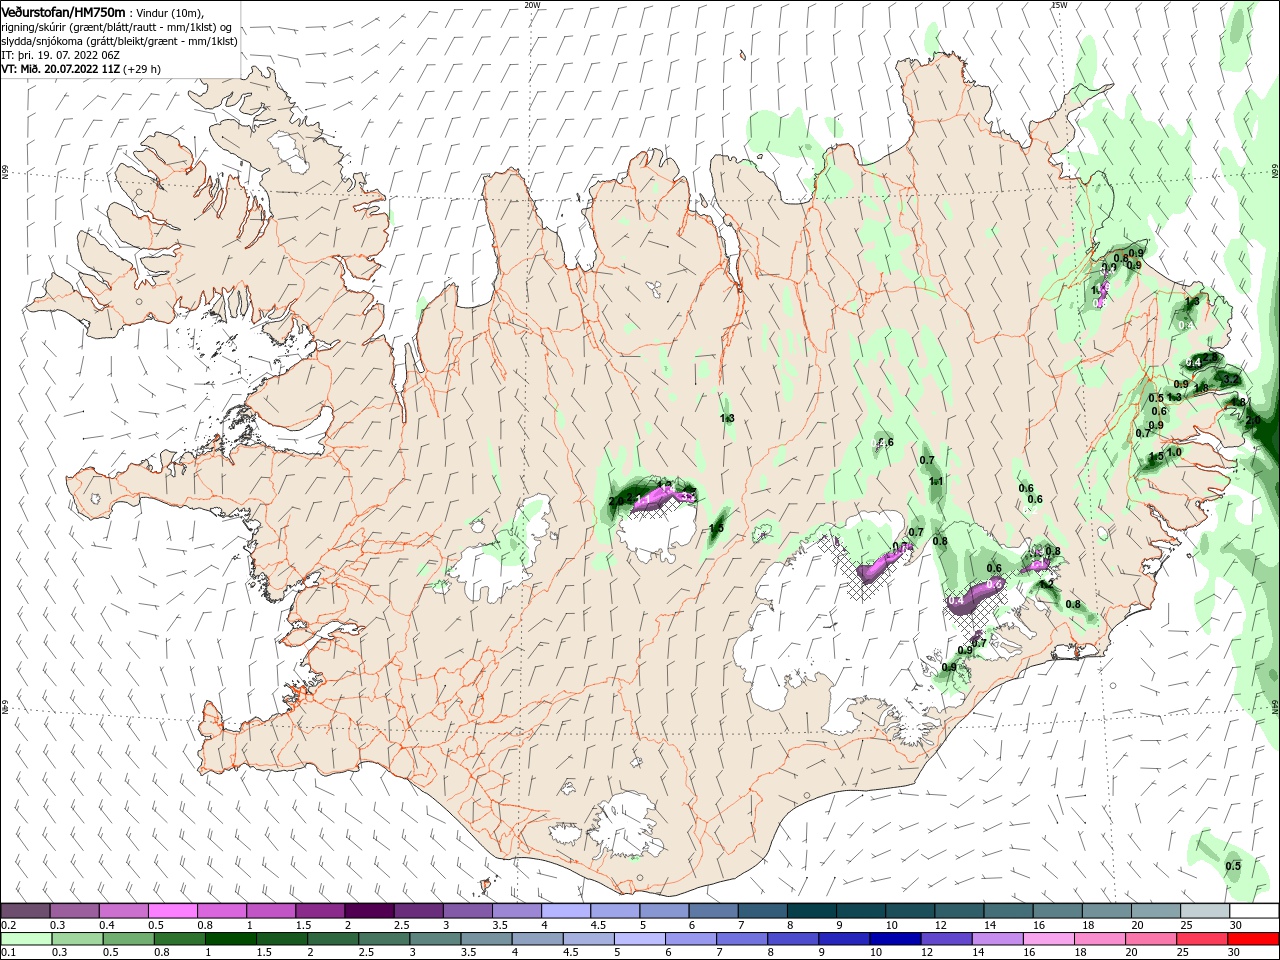Viewport: 1280px width, 960px height.
Task: Pick the magenta 1.5 swatch in upper legend row
Action: (x=320, y=911)
